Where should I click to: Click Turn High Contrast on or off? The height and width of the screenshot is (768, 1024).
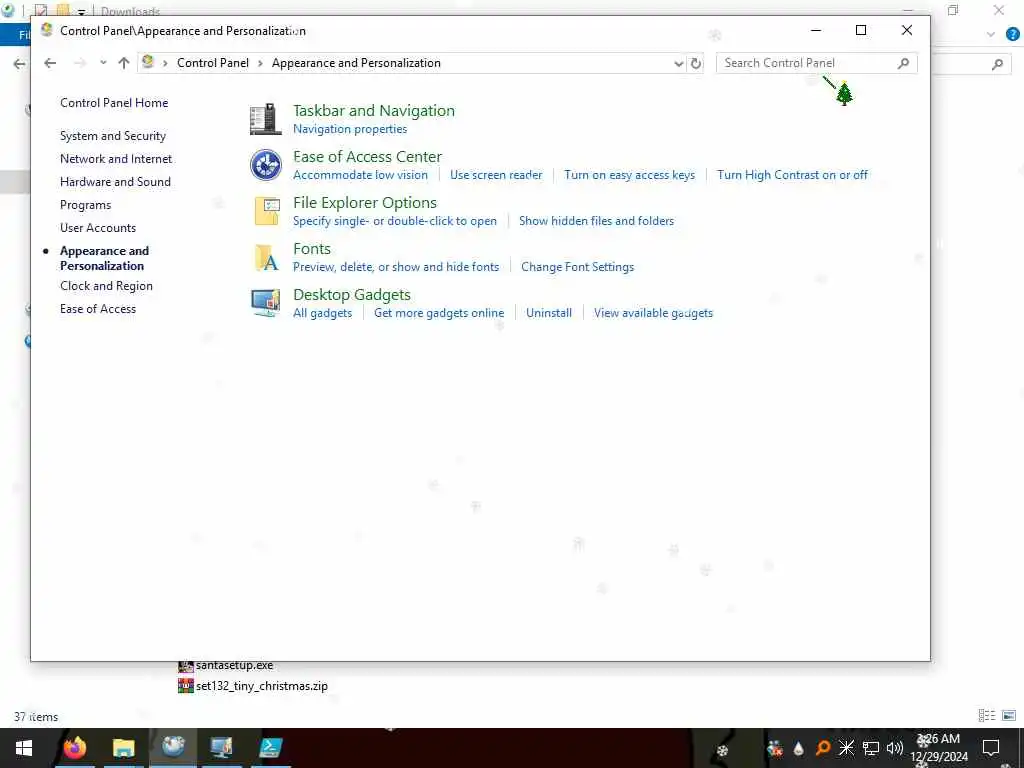coord(792,175)
